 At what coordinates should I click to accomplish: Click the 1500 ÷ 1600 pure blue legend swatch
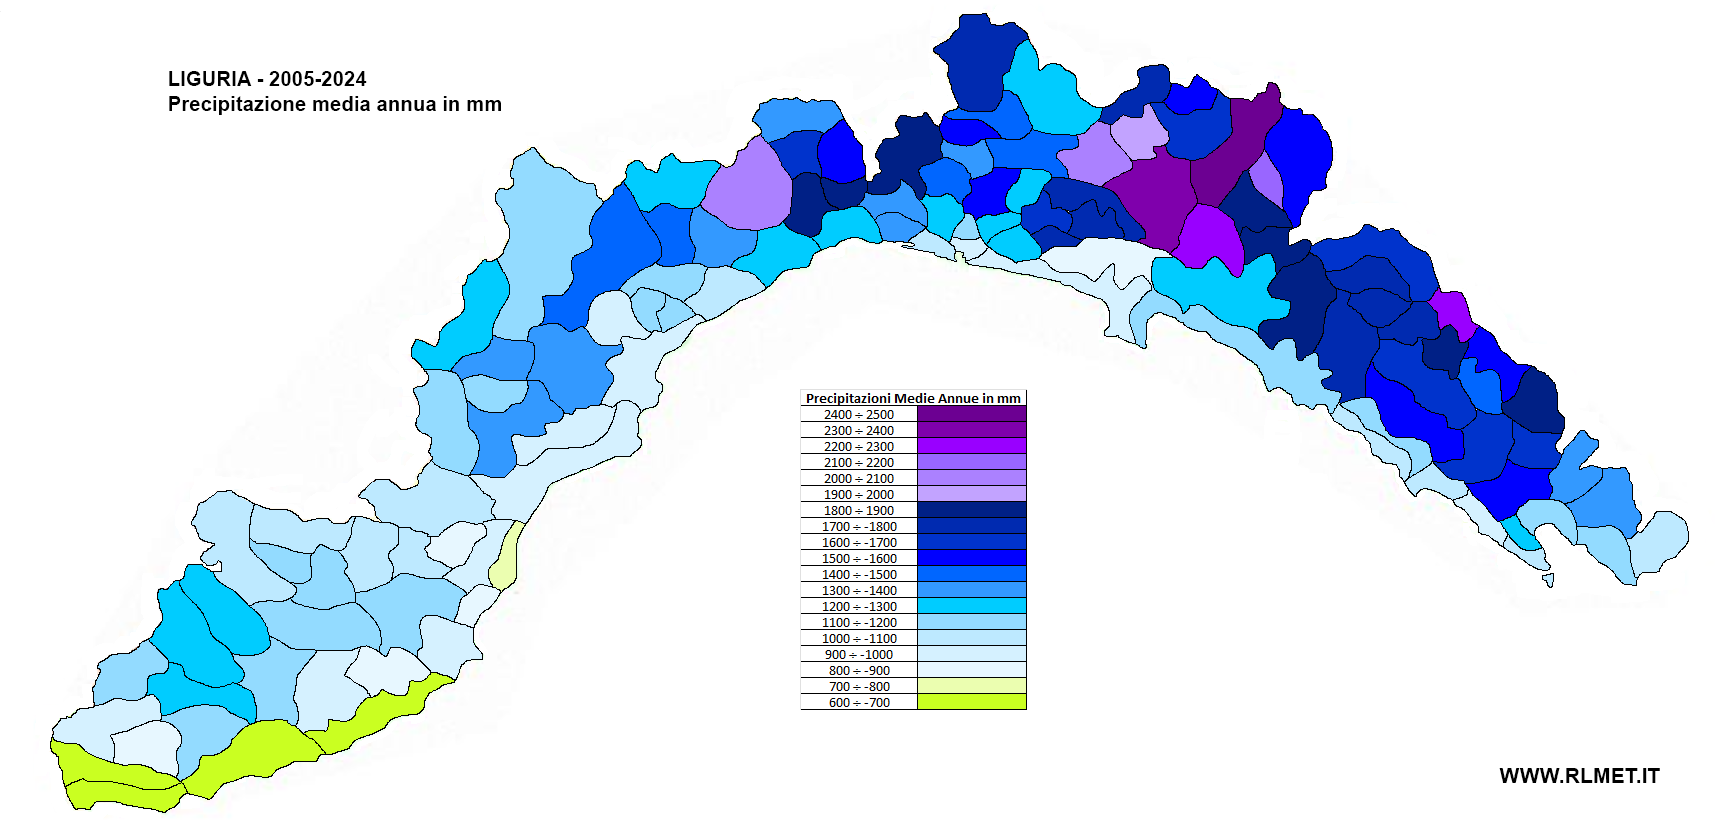[x=971, y=558]
